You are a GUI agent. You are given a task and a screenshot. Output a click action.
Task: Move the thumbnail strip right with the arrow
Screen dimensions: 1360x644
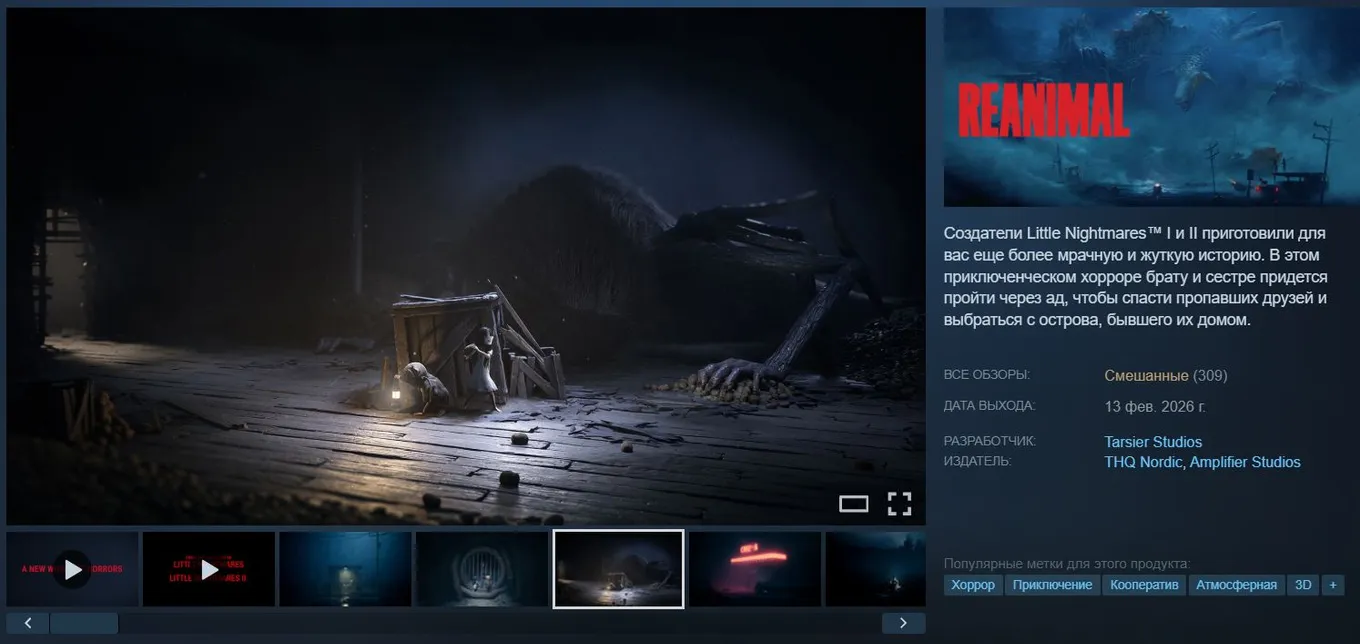tap(904, 623)
